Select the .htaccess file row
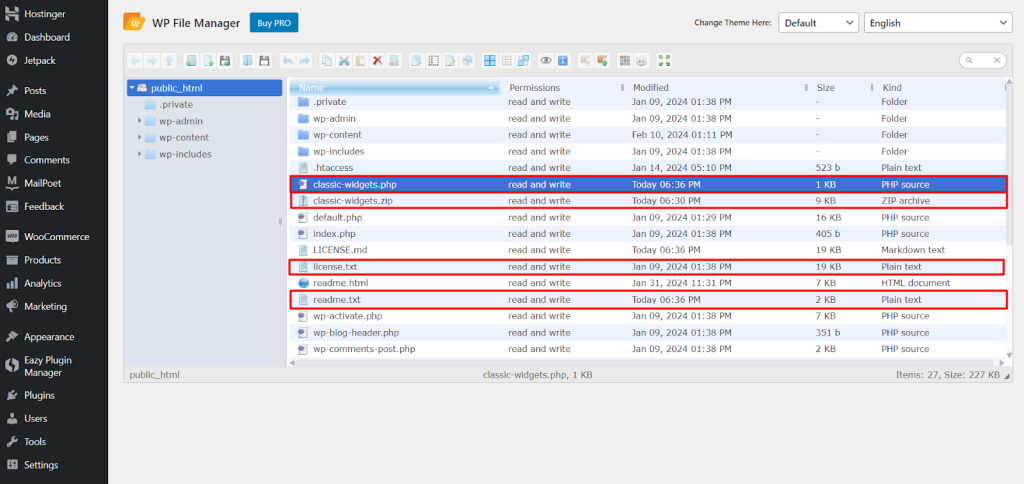 [x=648, y=168]
